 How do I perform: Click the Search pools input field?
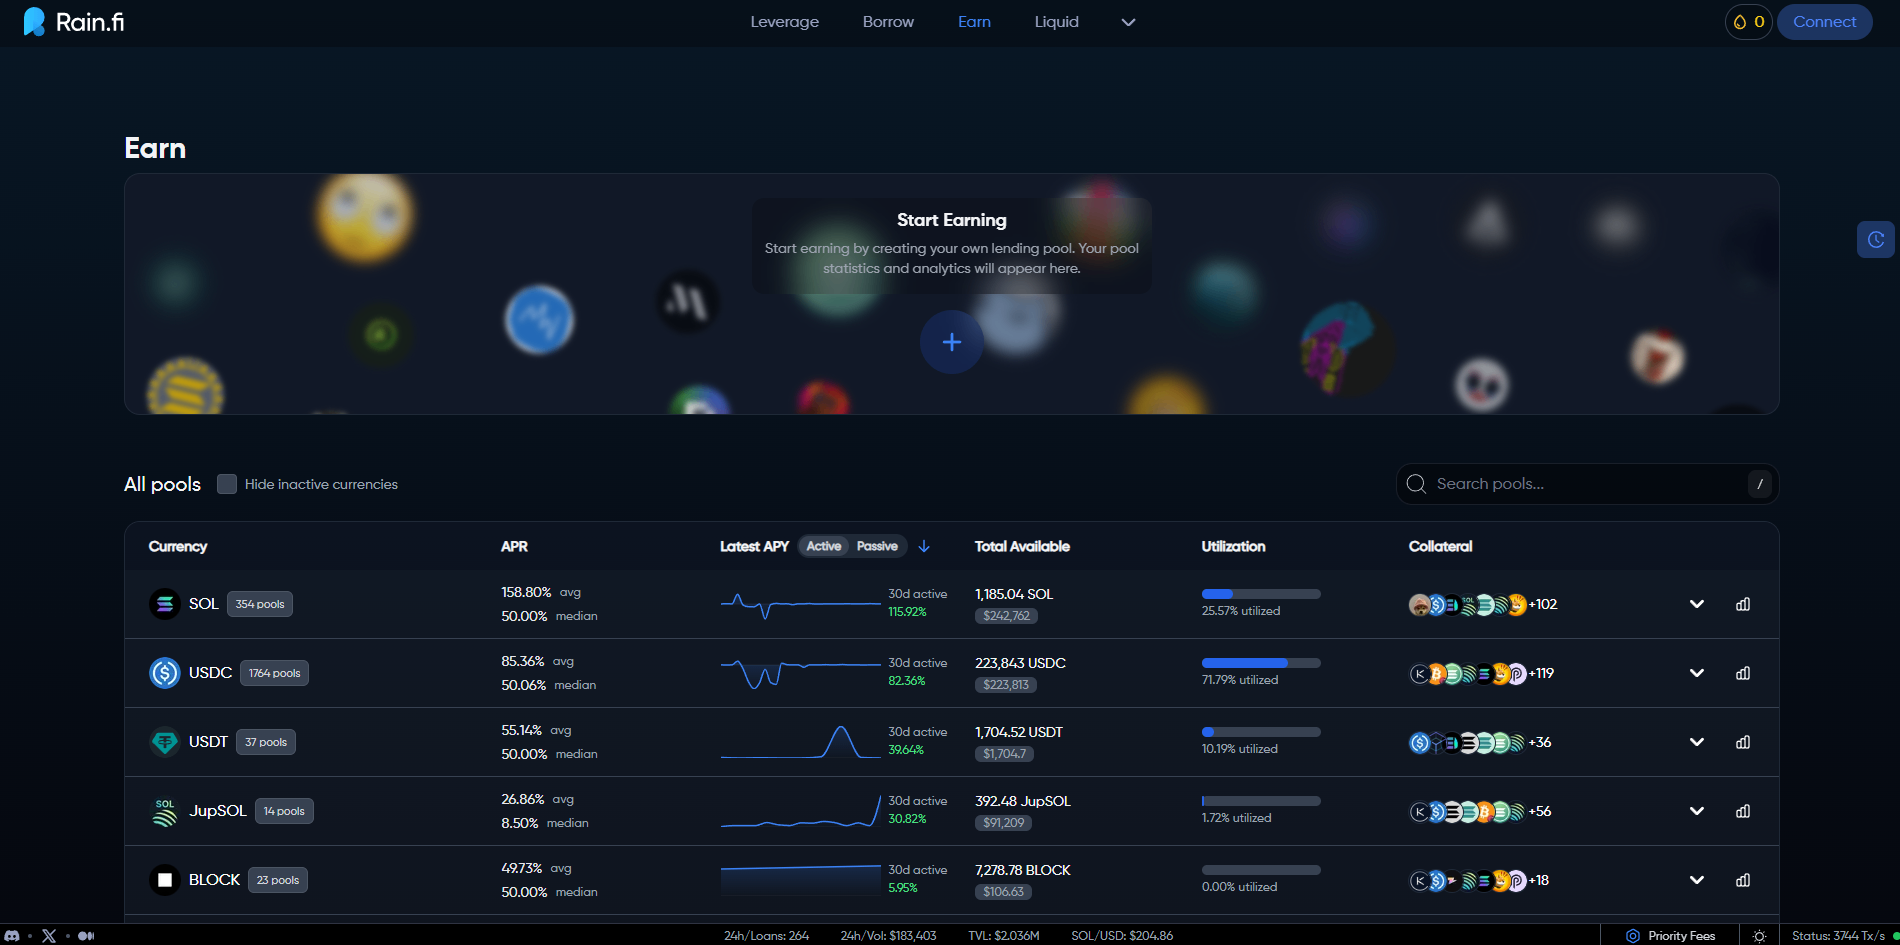coord(1585,484)
